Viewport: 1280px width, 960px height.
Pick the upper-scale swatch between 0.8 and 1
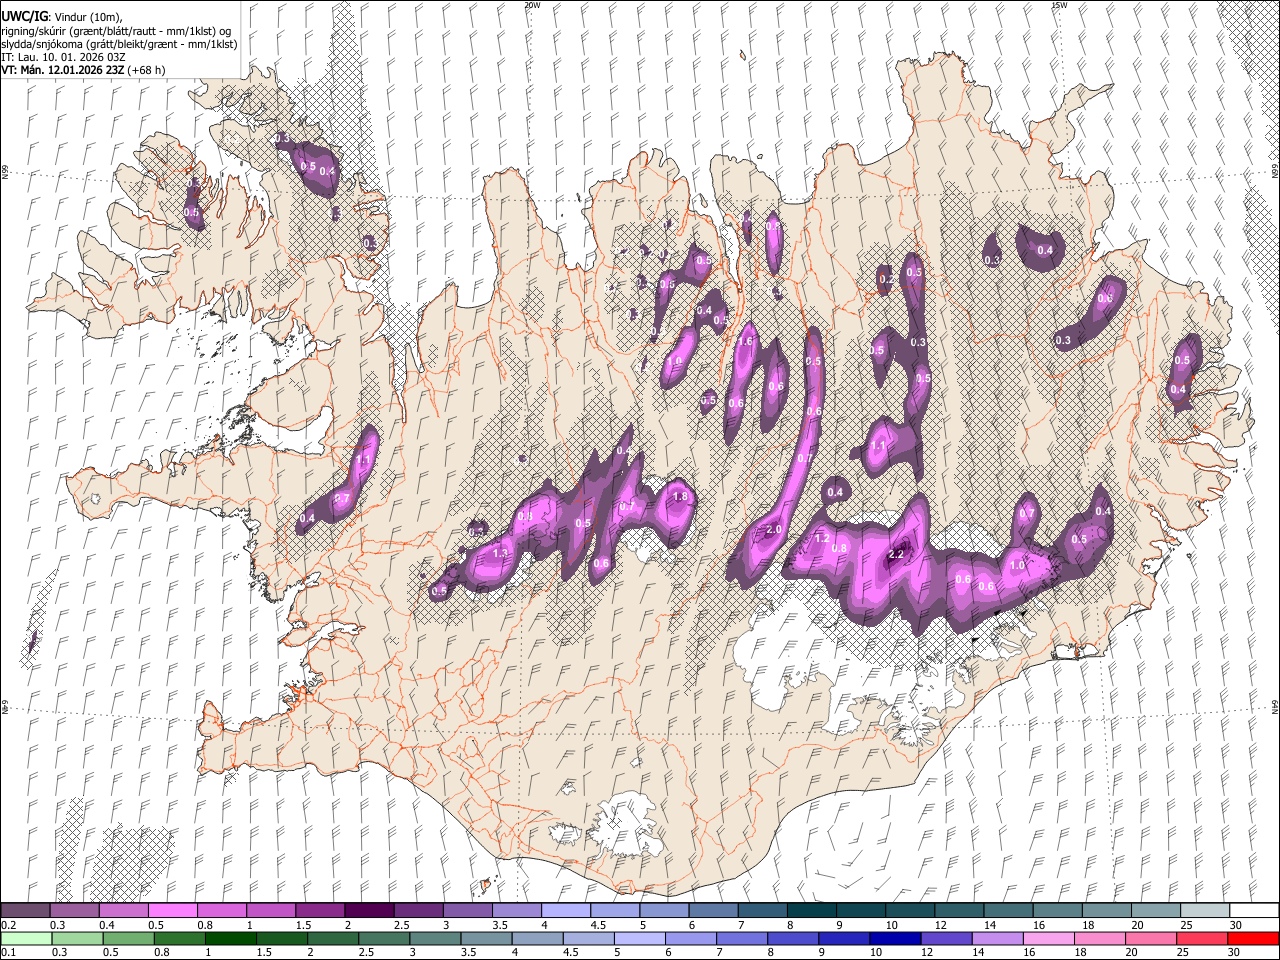[221, 910]
